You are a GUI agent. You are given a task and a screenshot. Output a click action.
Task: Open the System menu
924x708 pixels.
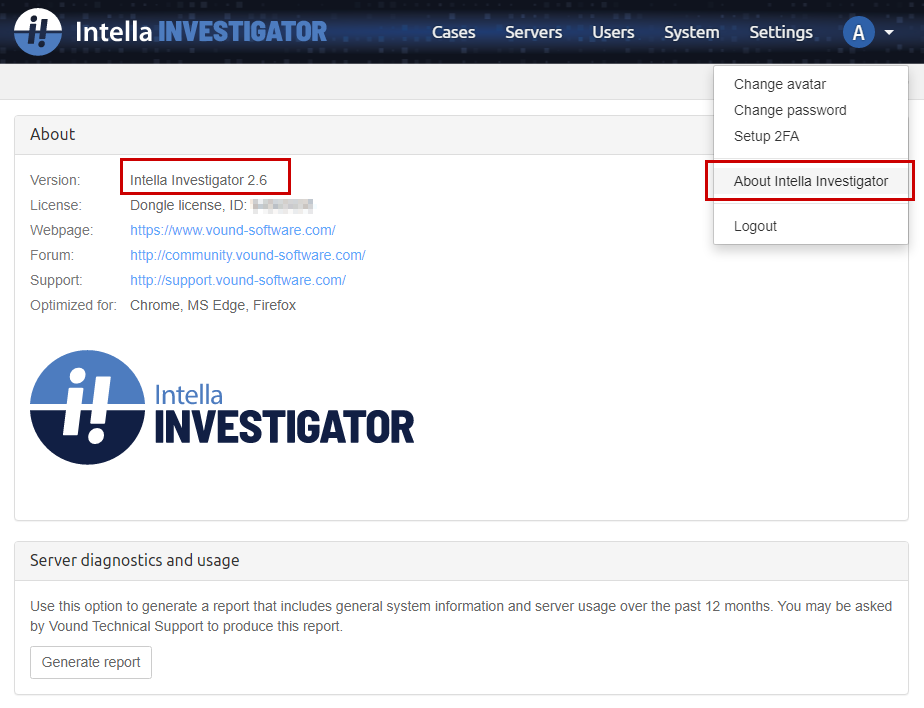(691, 32)
